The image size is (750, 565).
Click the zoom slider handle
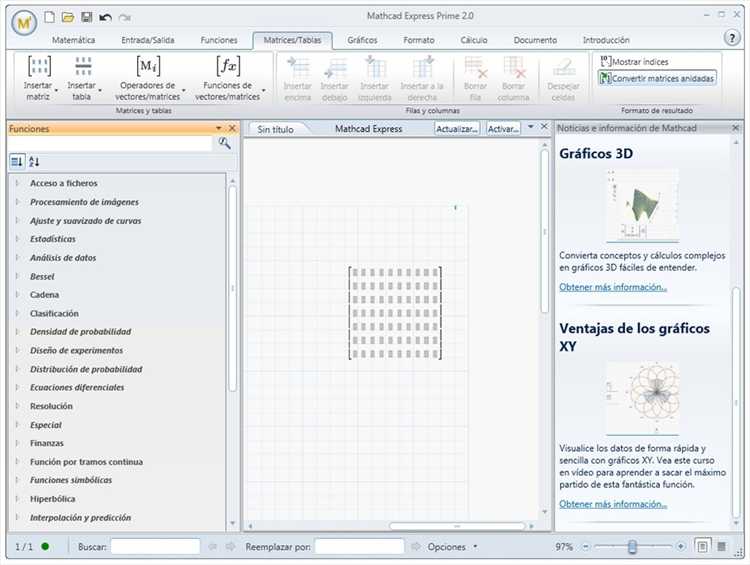click(x=632, y=546)
